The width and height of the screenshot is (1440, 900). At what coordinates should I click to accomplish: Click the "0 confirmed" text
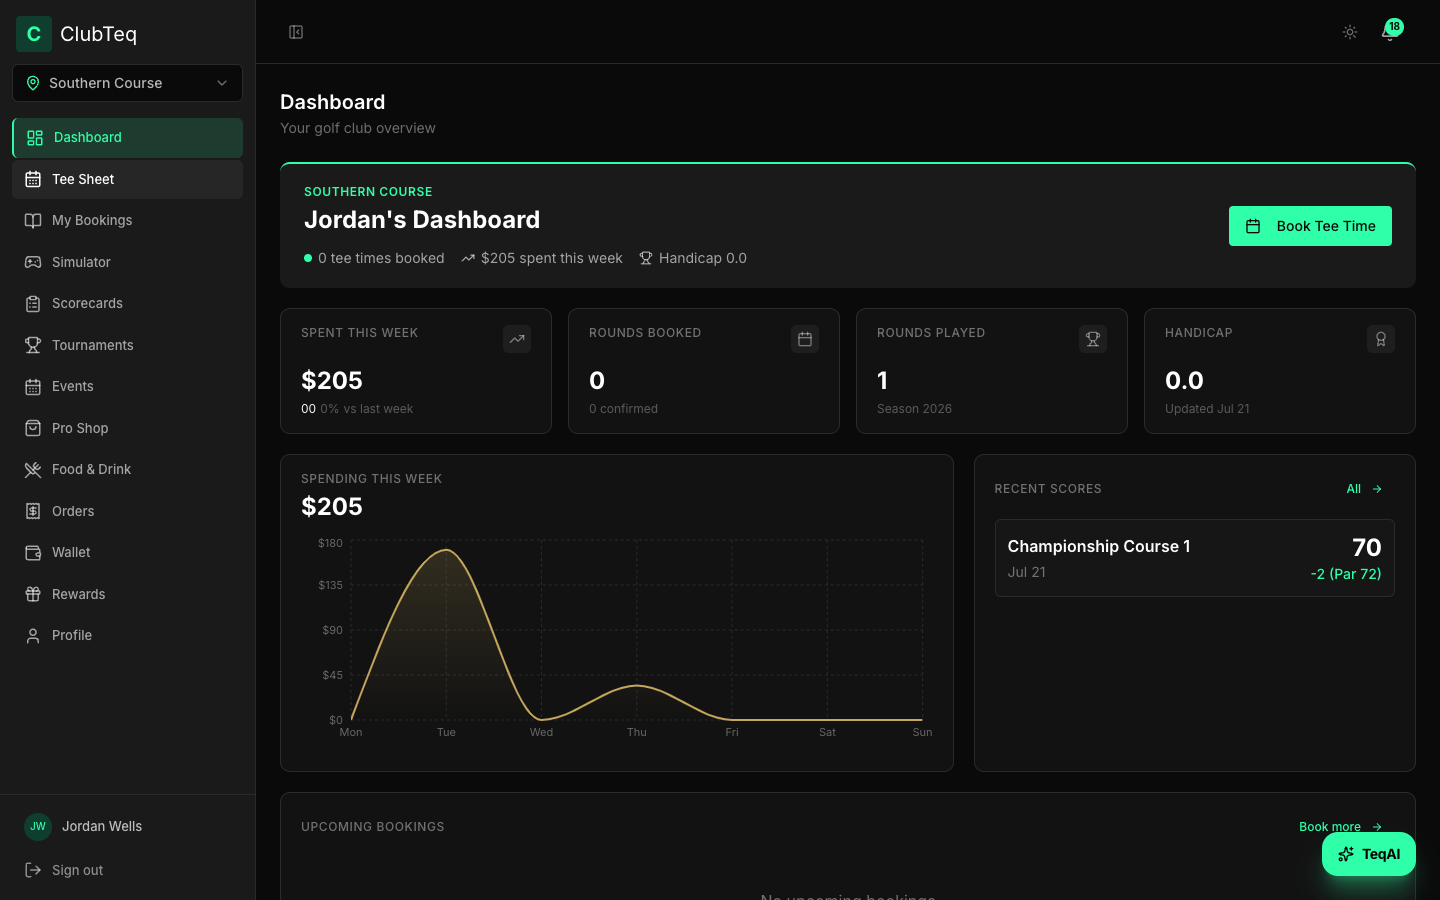tap(623, 409)
